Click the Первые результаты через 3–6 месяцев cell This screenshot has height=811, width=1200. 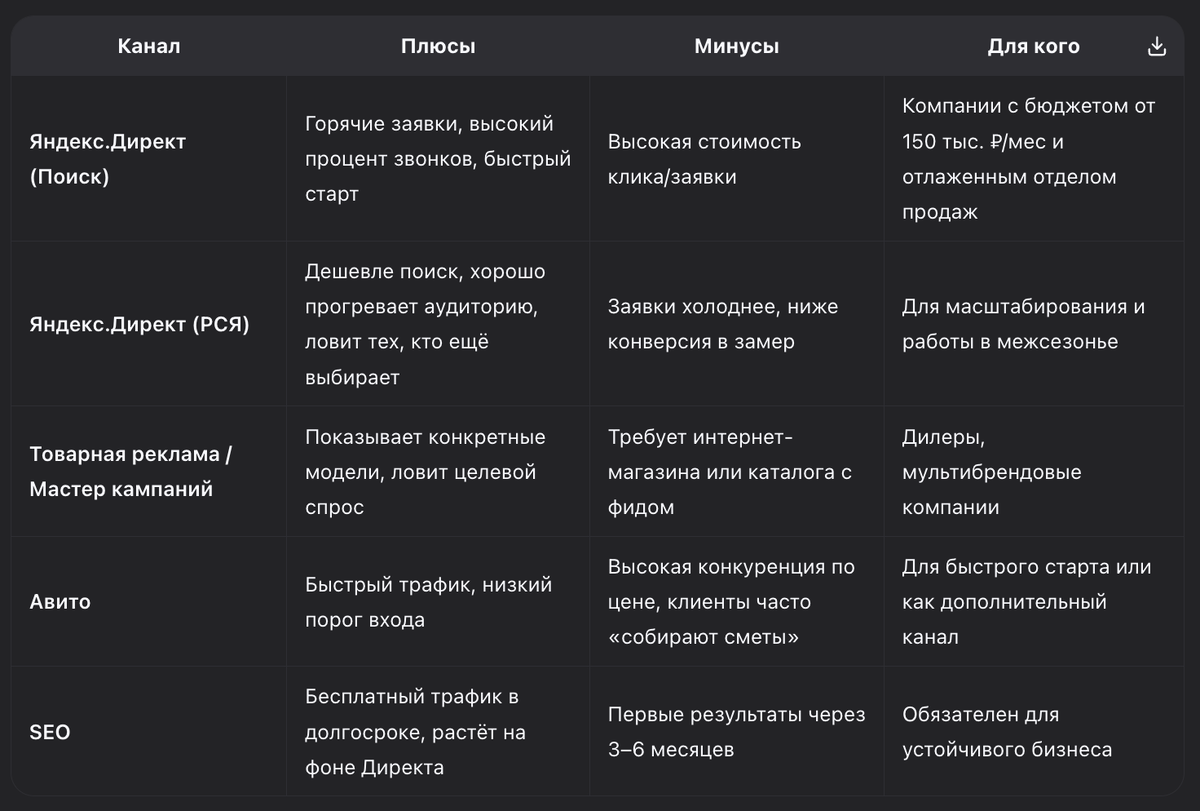point(736,732)
